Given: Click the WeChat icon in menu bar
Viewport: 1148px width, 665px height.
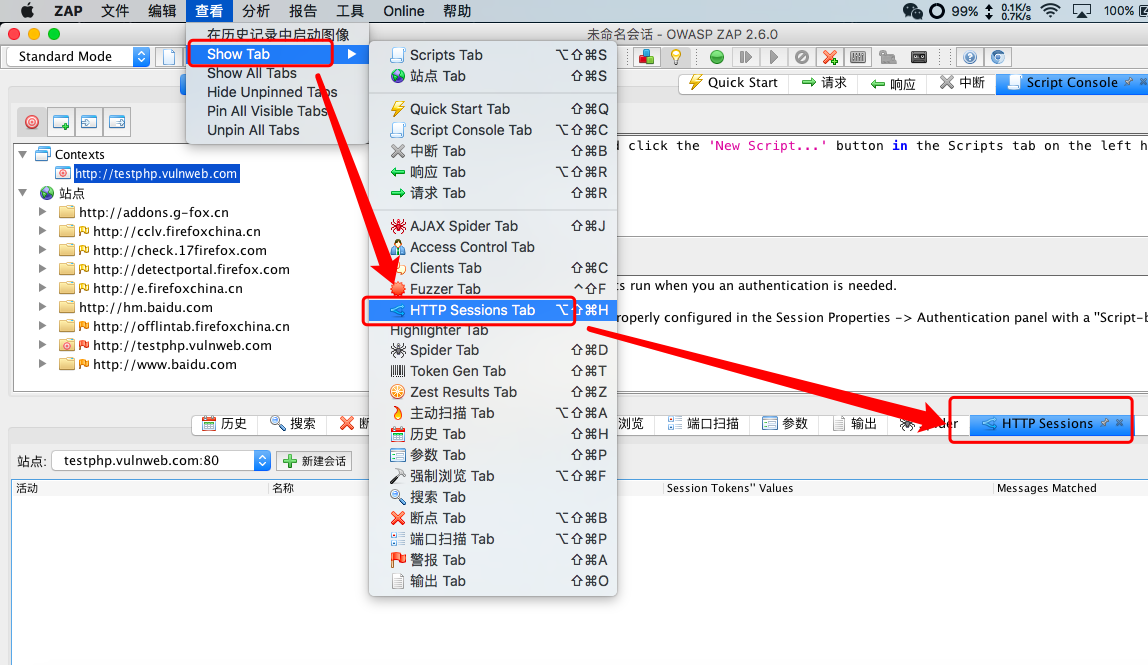Looking at the screenshot, I should click(x=912, y=11).
